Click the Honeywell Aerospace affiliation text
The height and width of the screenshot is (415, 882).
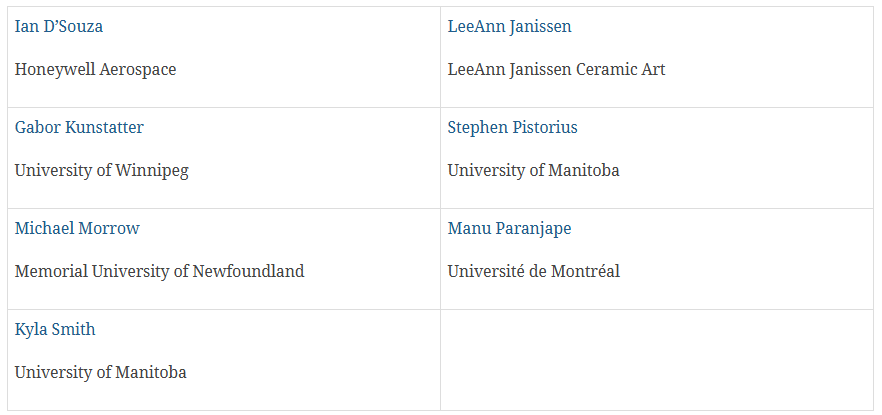point(95,70)
